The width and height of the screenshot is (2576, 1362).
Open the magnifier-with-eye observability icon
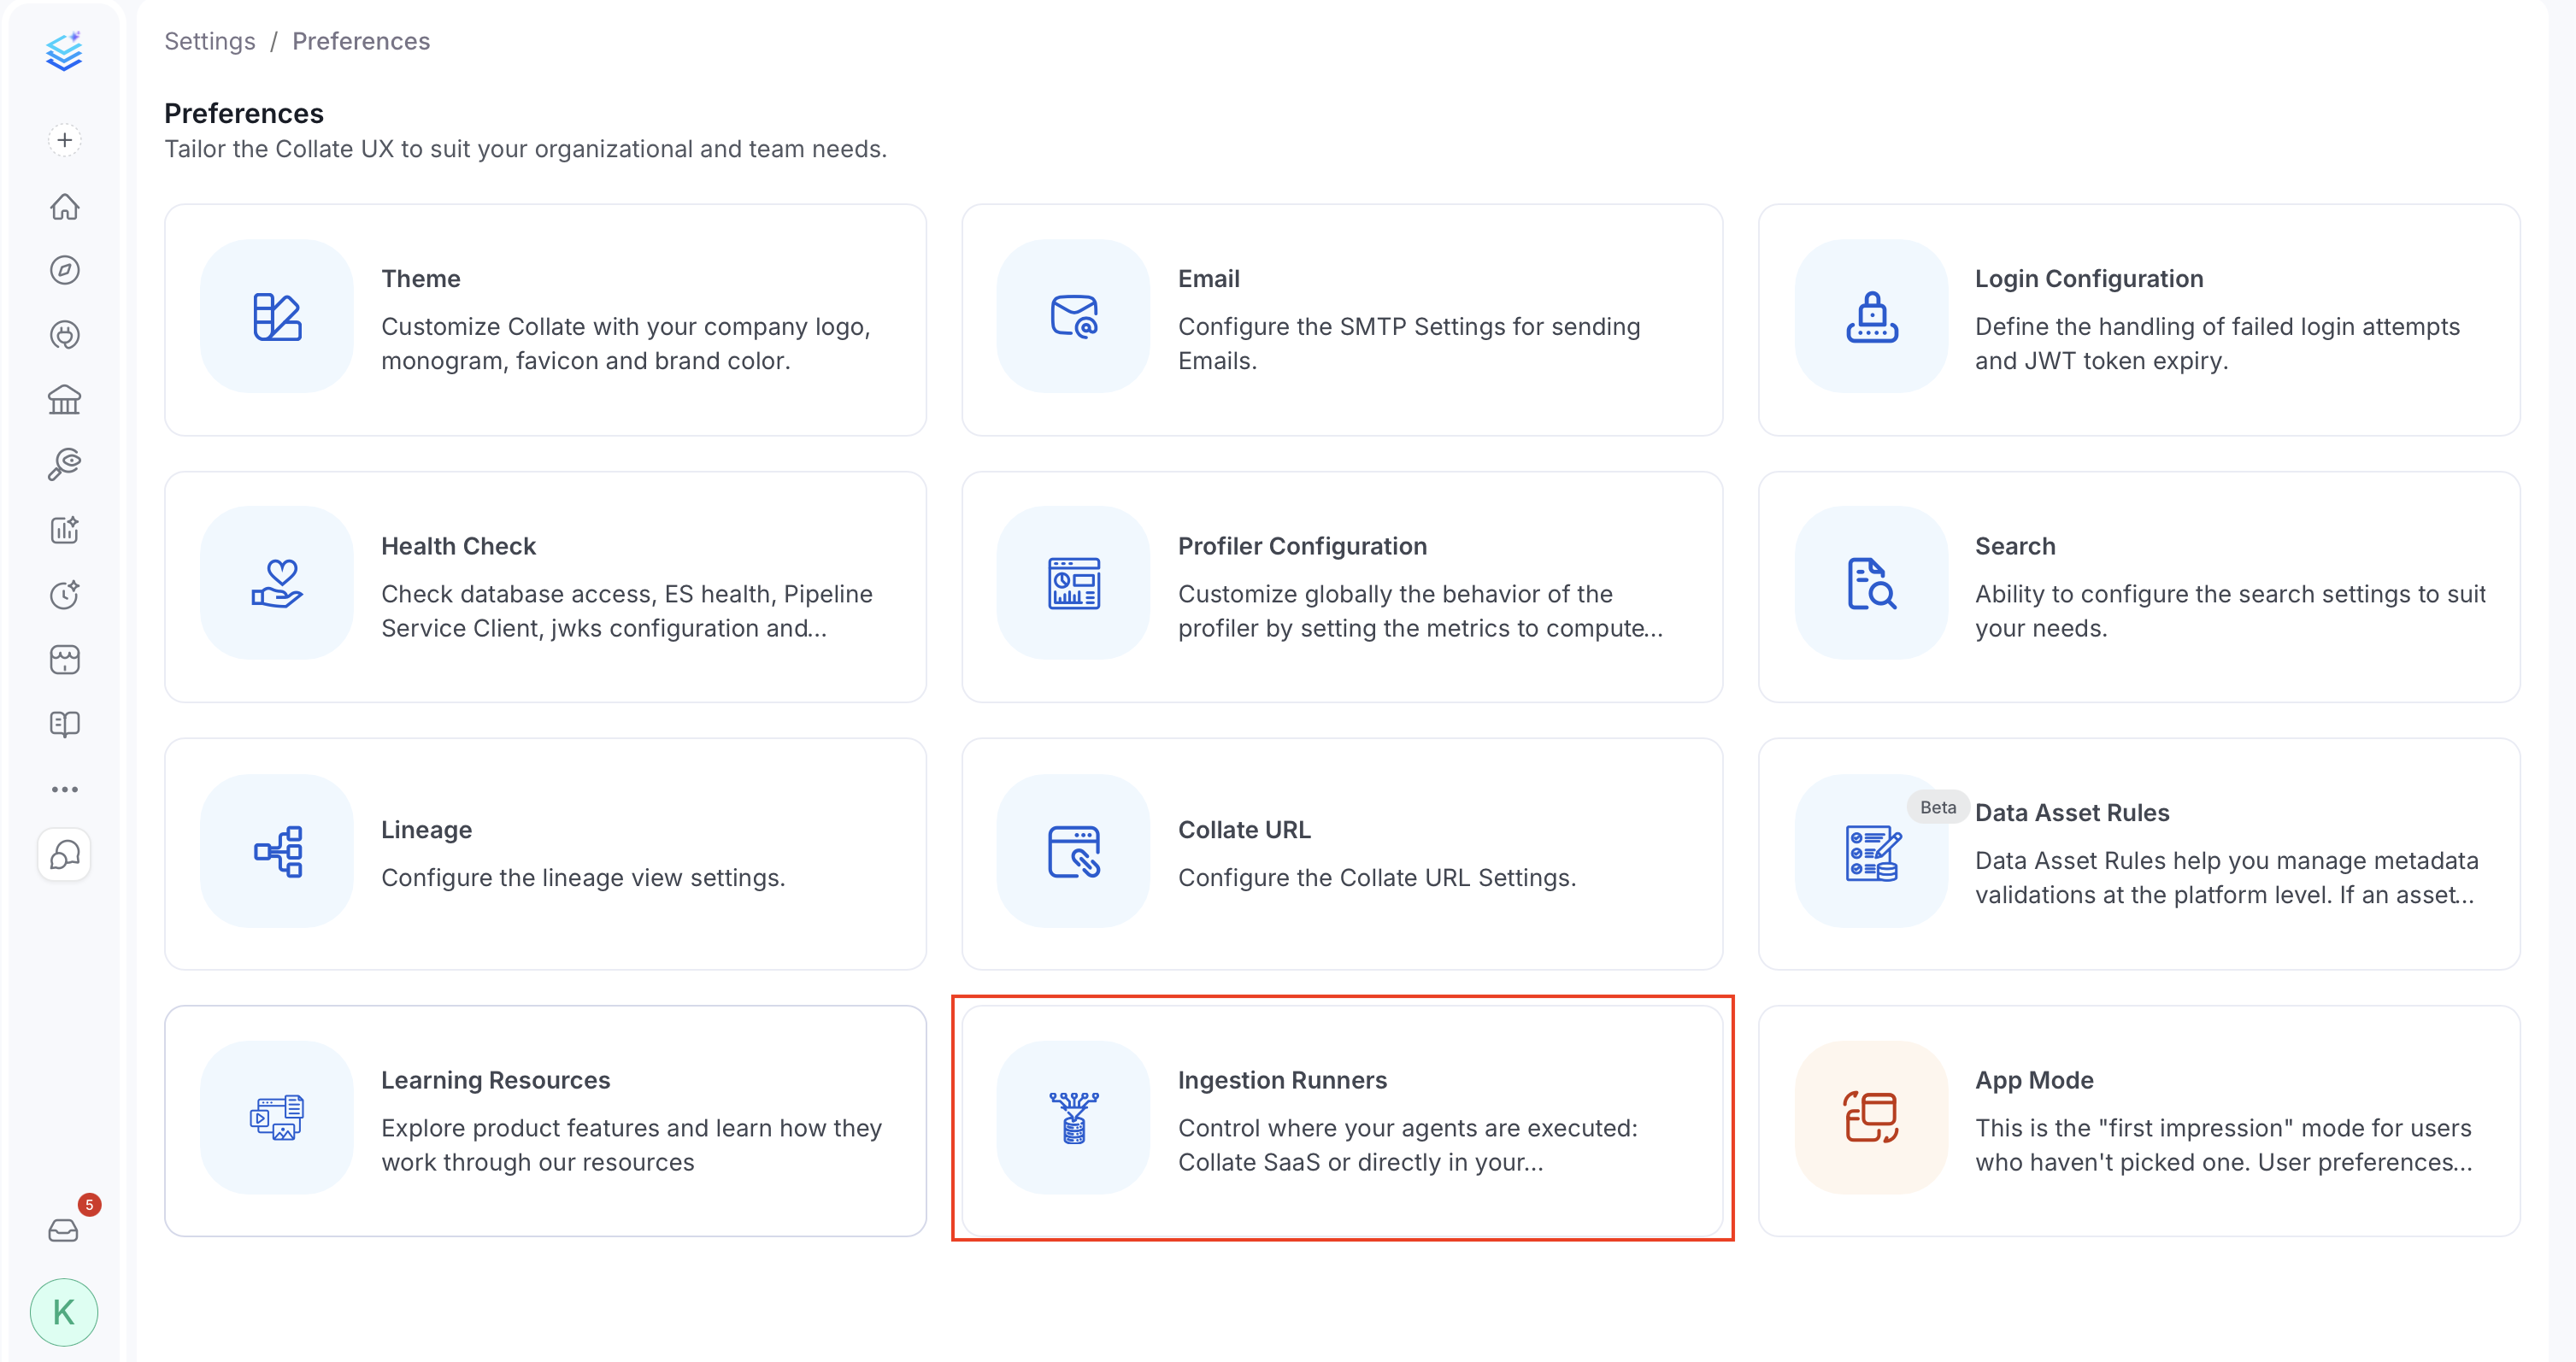click(64, 464)
